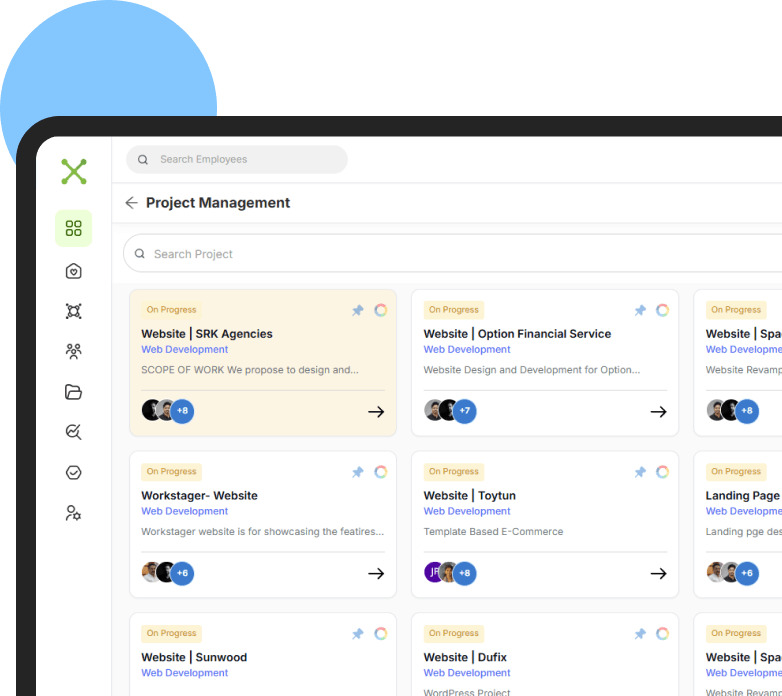Click the +7 members avatar badge
The image size is (782, 696).
[464, 411]
